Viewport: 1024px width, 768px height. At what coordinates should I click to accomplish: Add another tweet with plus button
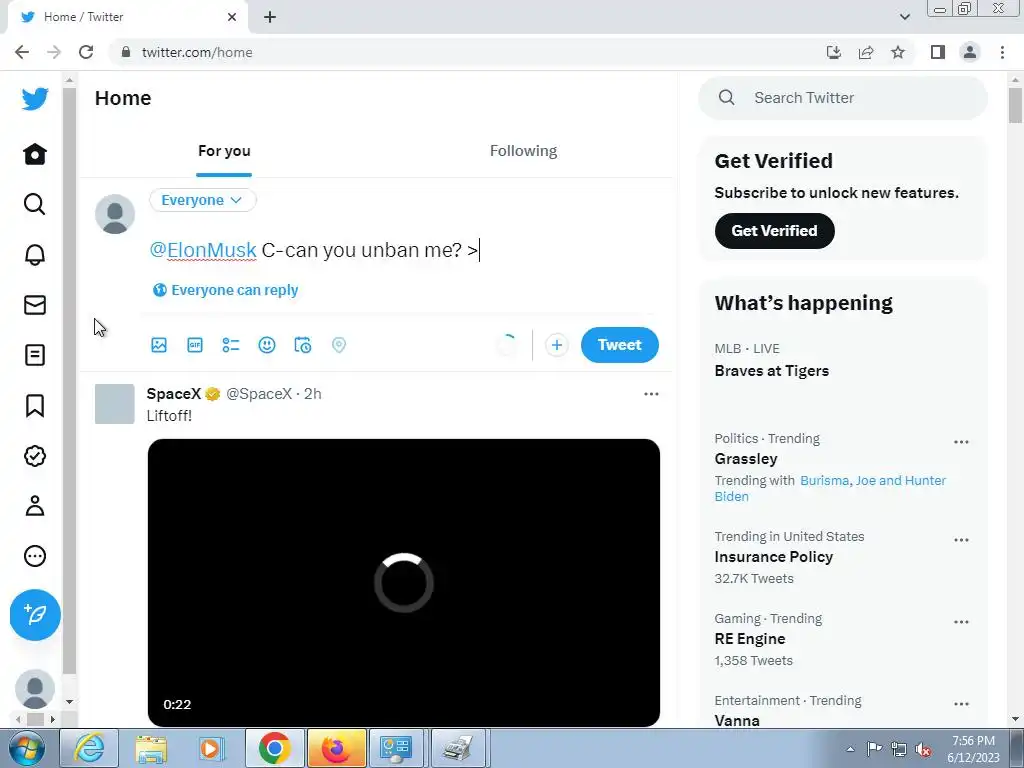556,345
